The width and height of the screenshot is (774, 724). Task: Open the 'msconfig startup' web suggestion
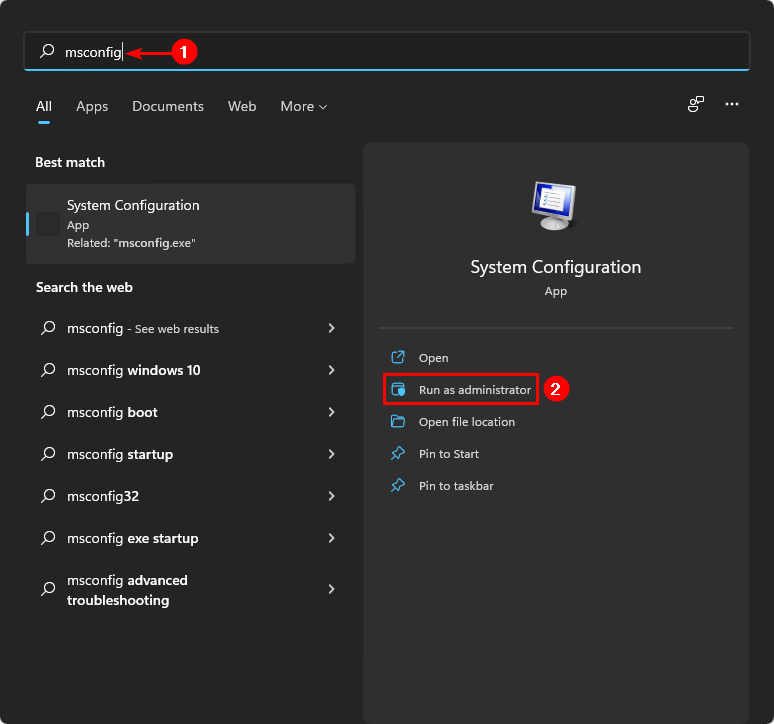191,454
